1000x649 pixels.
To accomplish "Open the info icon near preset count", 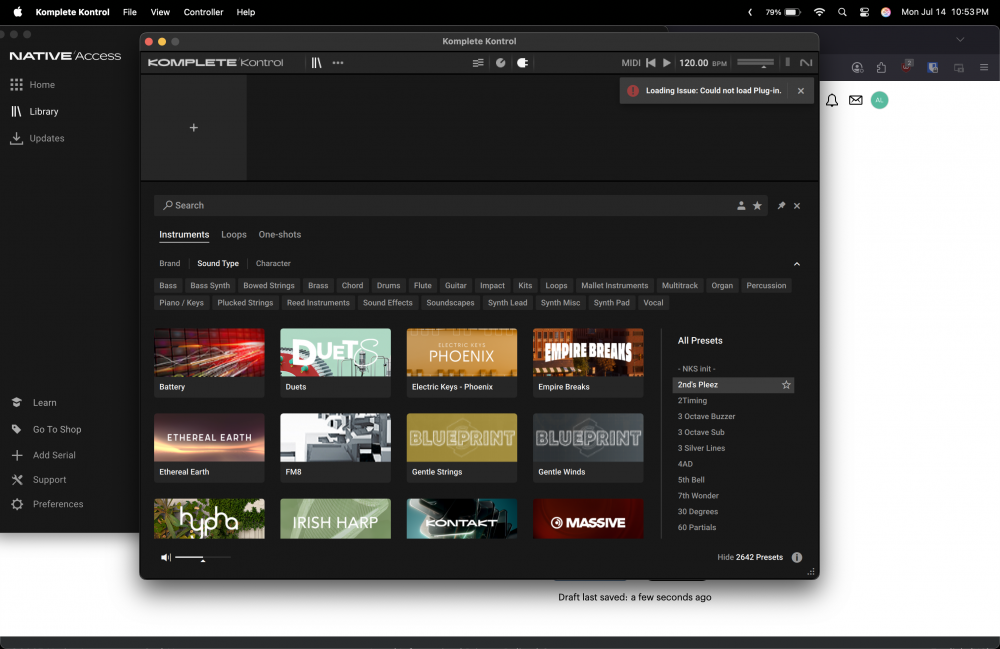I will click(x=797, y=557).
